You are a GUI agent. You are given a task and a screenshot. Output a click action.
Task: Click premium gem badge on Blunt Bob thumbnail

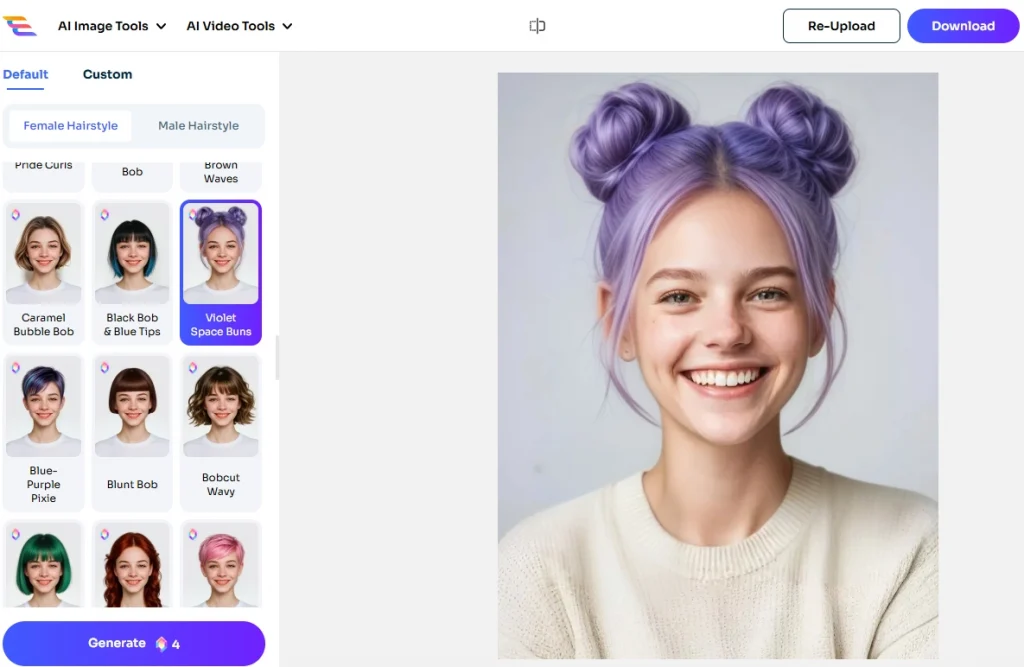(104, 368)
